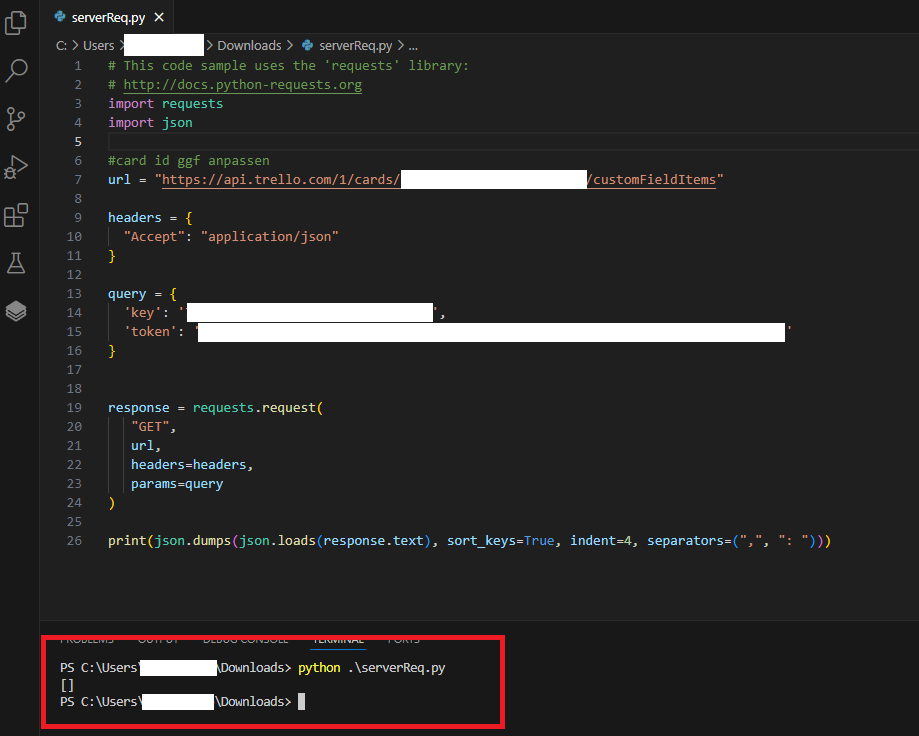Click line number 1 in the gutter
This screenshot has width=919, height=736.
coord(78,66)
